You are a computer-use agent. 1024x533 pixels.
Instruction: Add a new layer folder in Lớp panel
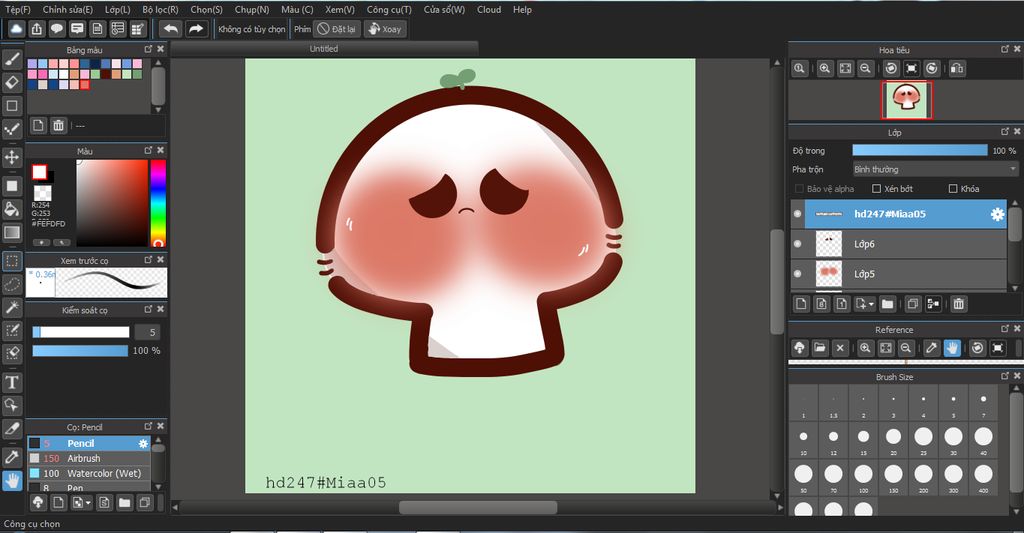point(888,304)
